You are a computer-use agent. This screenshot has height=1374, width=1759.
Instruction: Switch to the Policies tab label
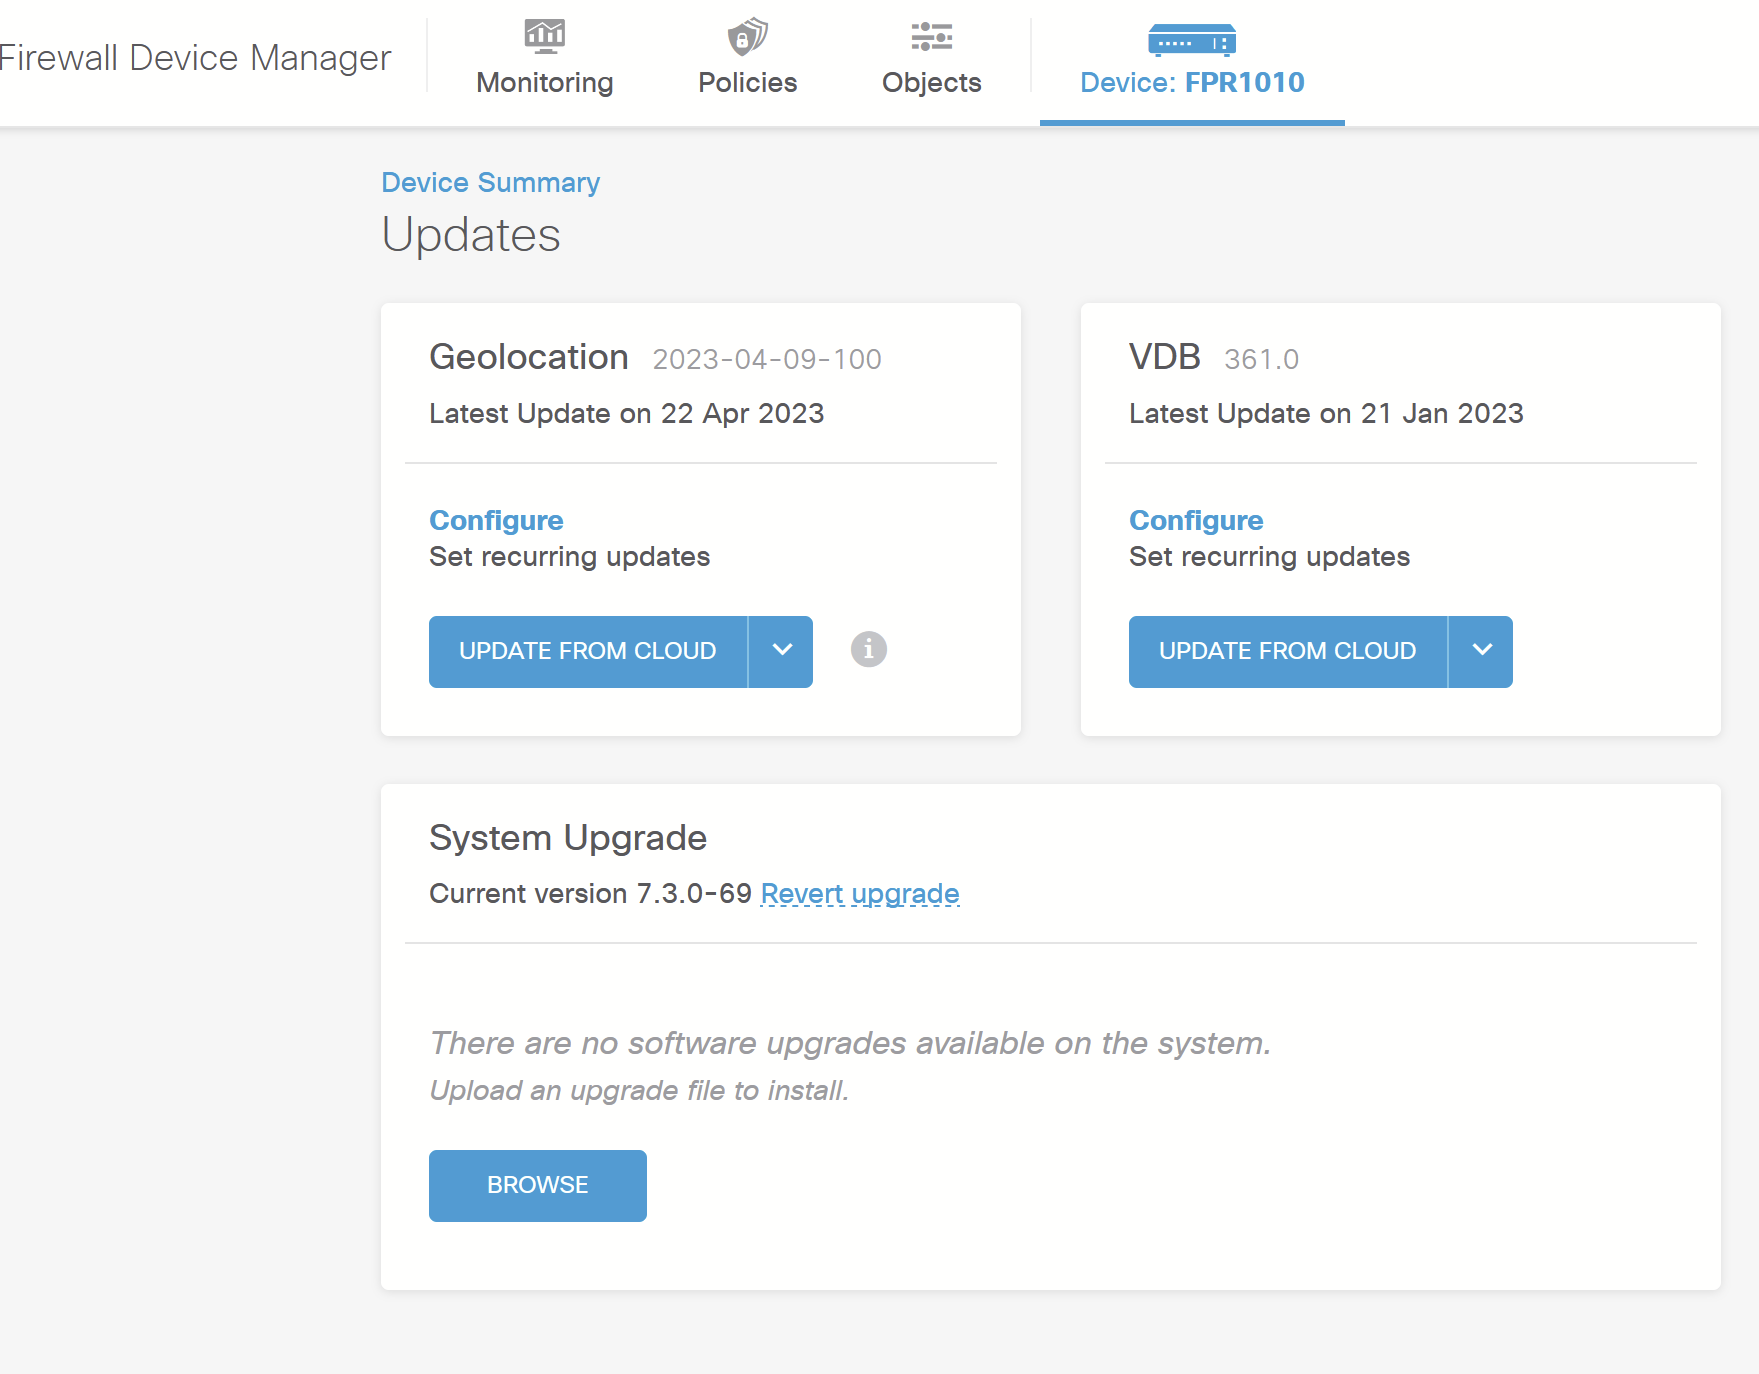(747, 83)
